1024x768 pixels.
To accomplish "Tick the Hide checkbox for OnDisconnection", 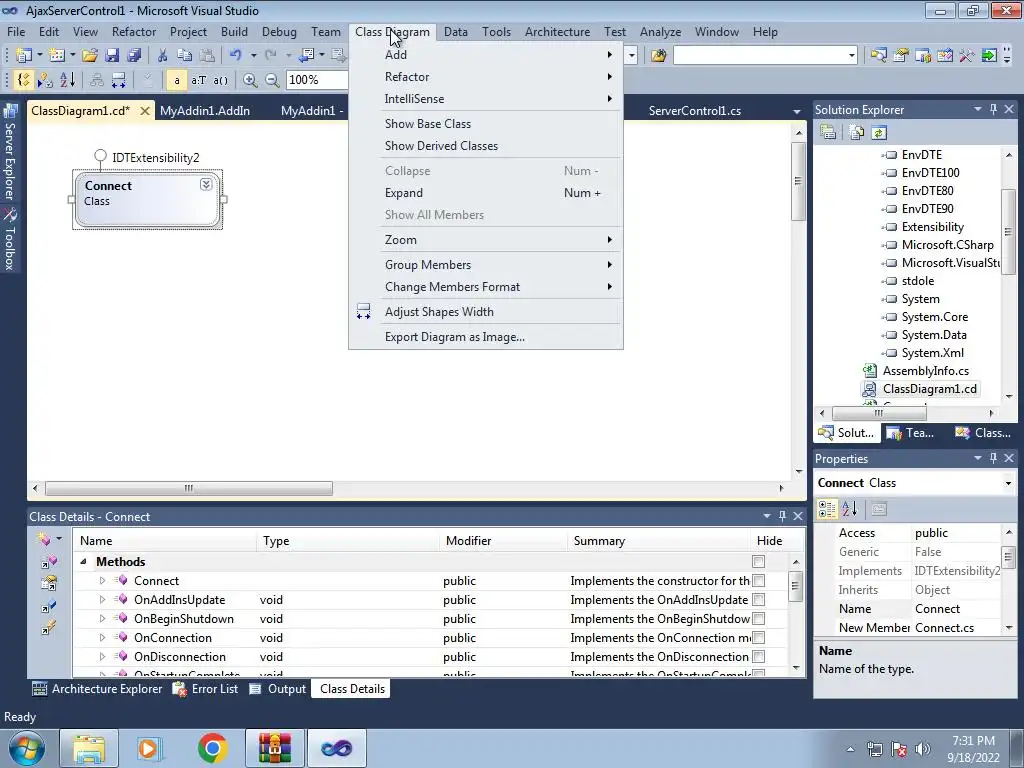I will (x=758, y=656).
